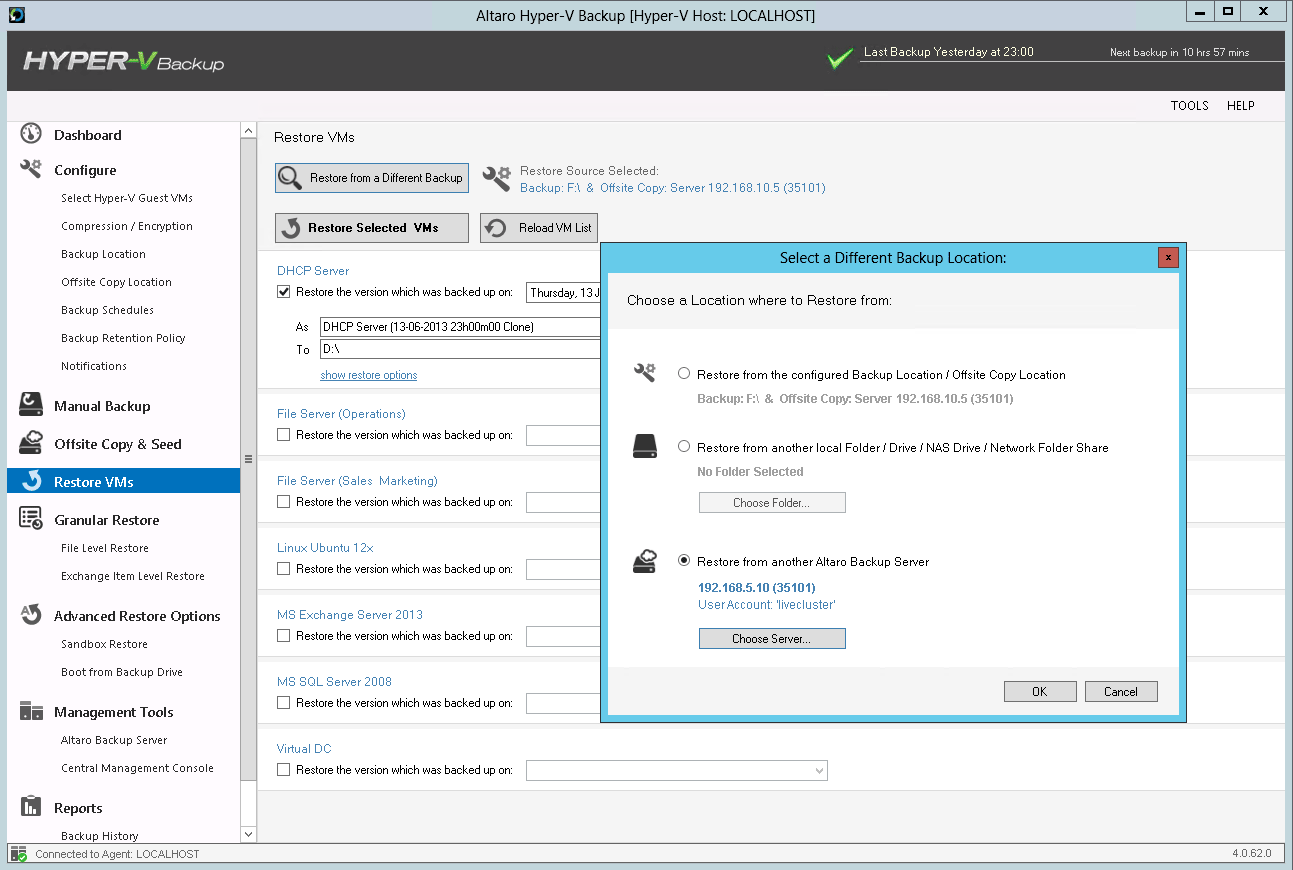Click the reload icon on Reload VM List
This screenshot has height=870, width=1293.
496,228
